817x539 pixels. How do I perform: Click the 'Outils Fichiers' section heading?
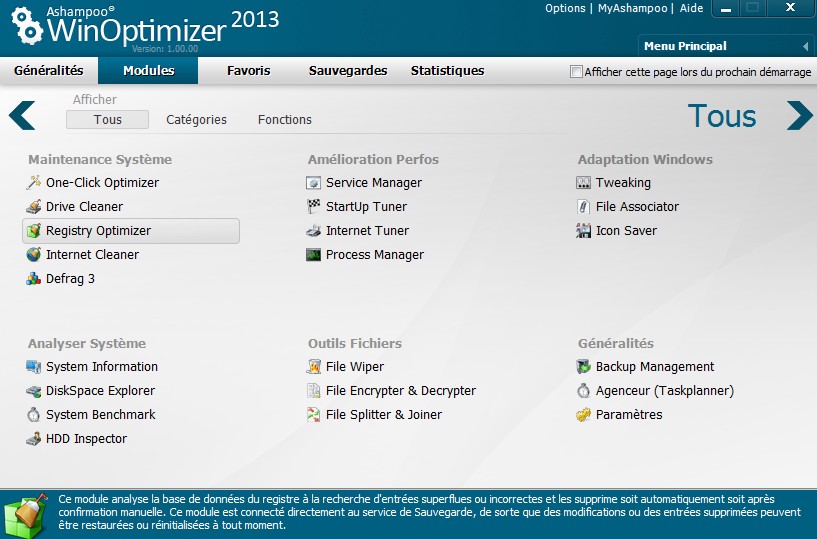[355, 344]
